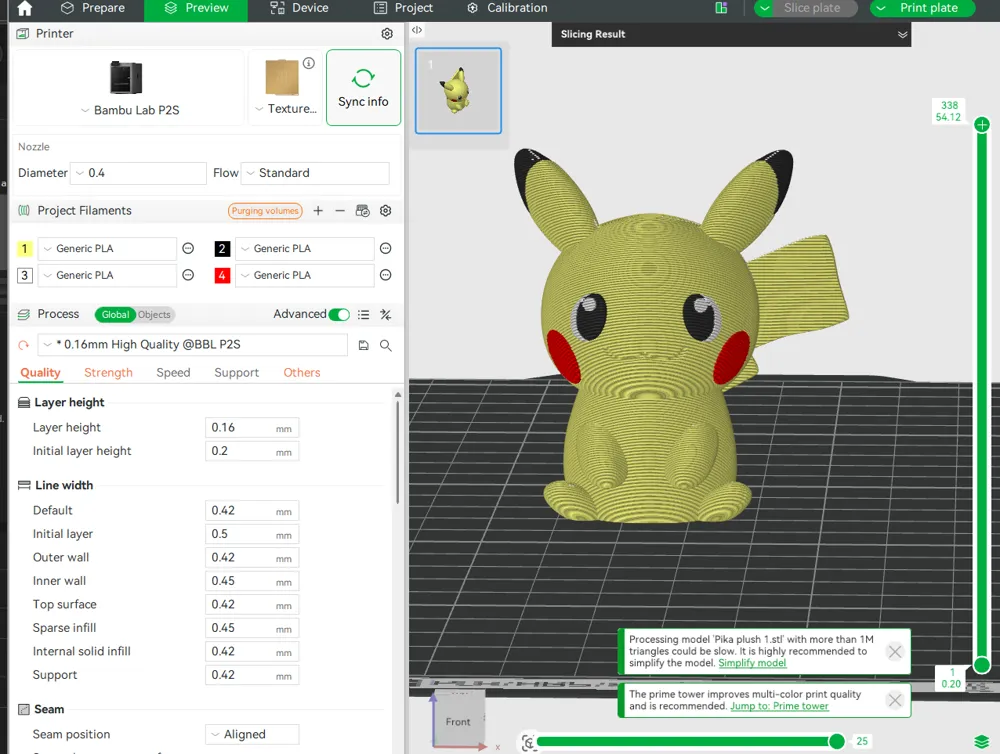Click layer slider top plus handle
The width and height of the screenshot is (1000, 754).
(982, 125)
